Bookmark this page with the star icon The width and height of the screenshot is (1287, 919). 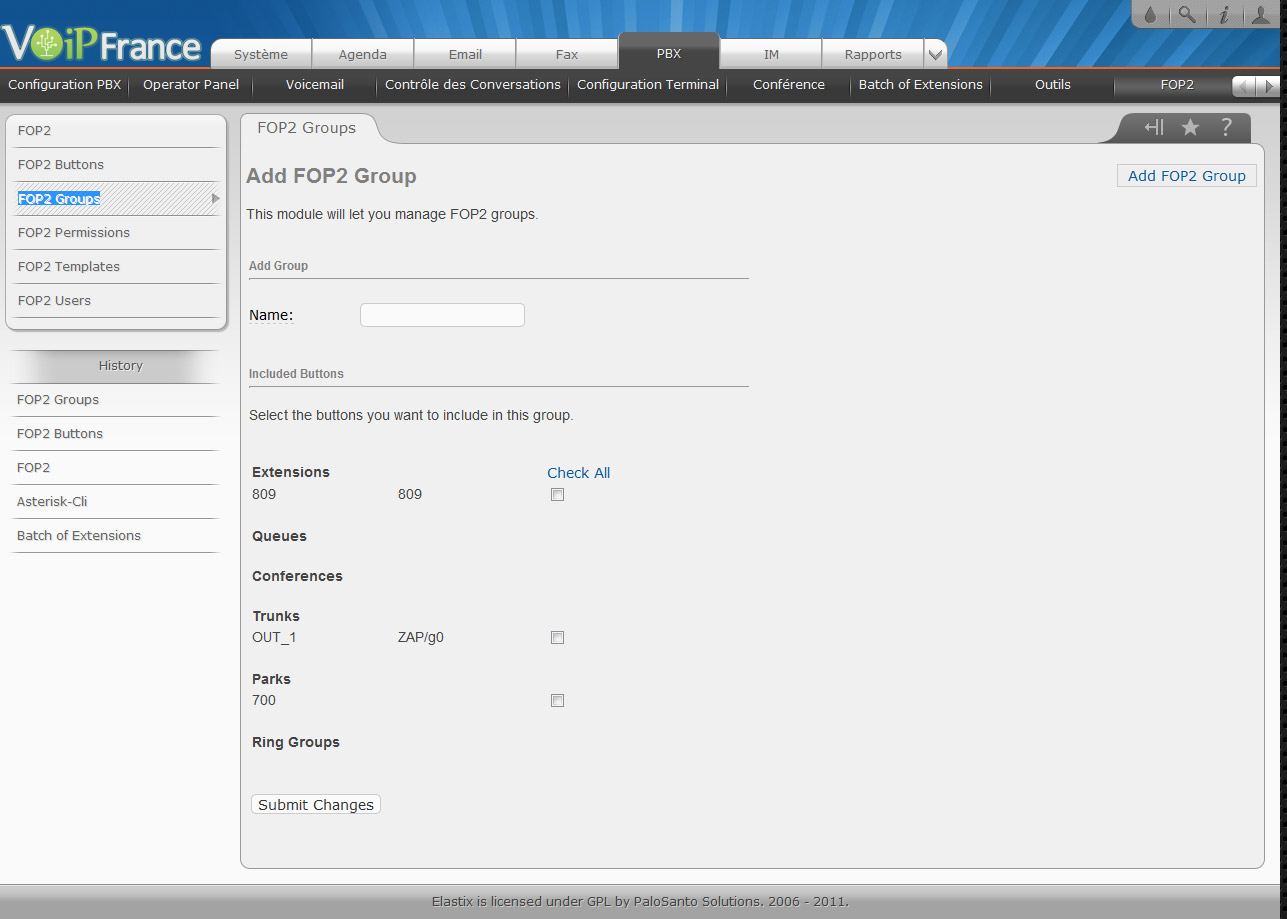tap(1190, 127)
